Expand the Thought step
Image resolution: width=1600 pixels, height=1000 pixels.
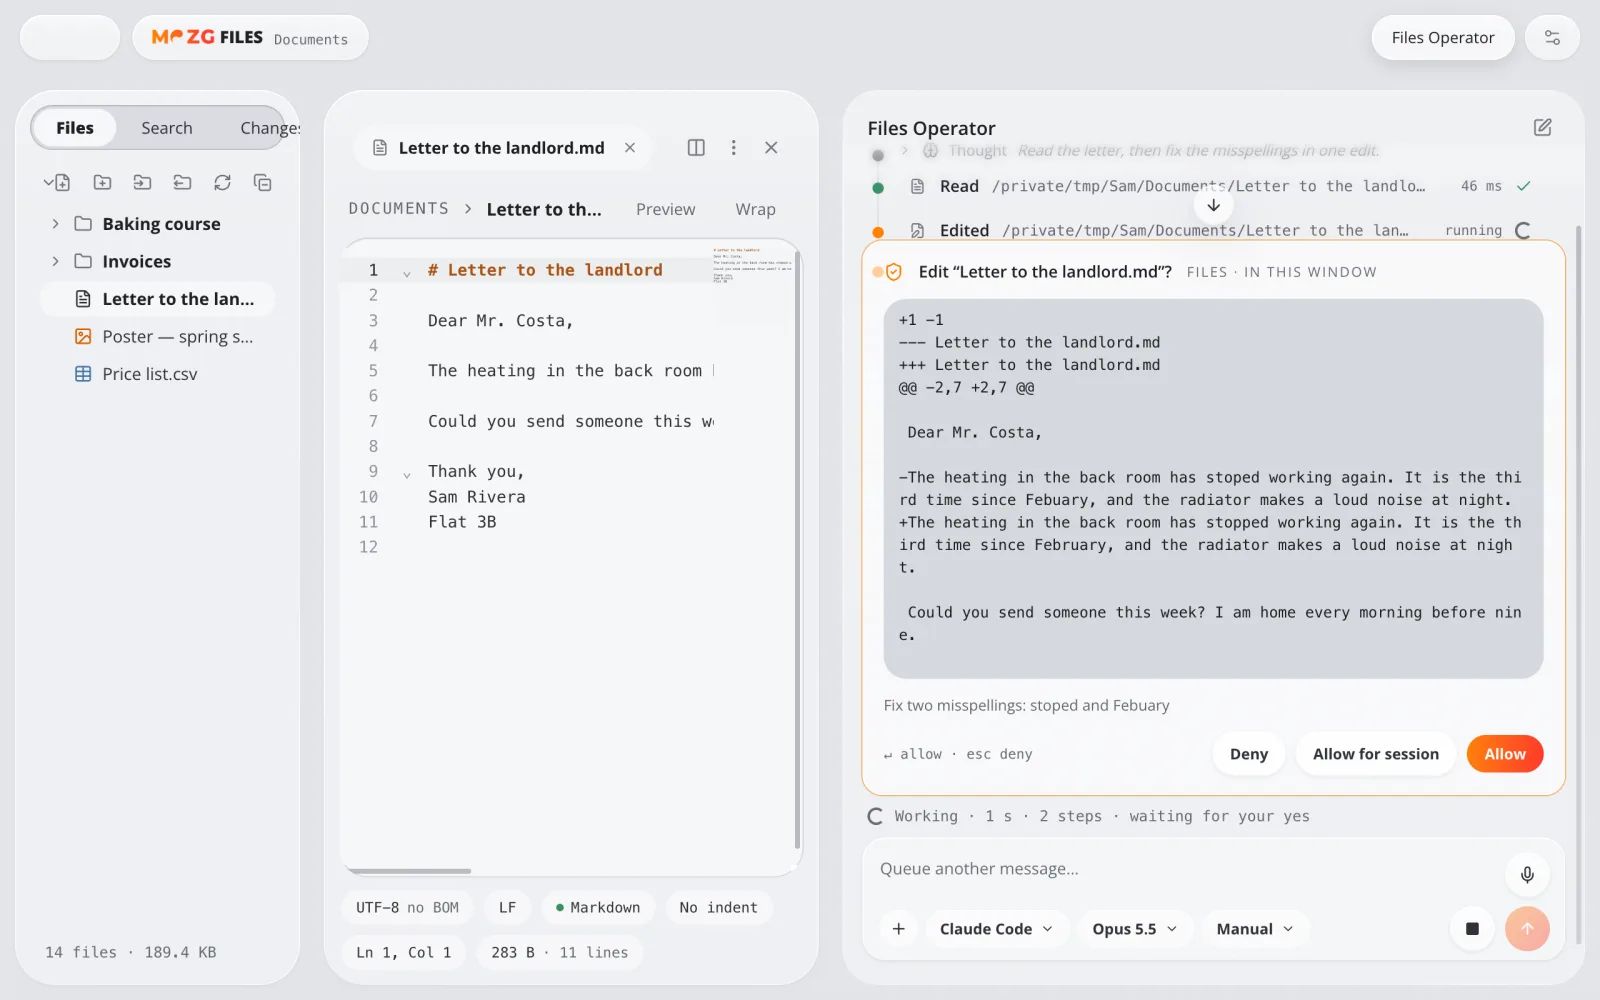(x=905, y=151)
